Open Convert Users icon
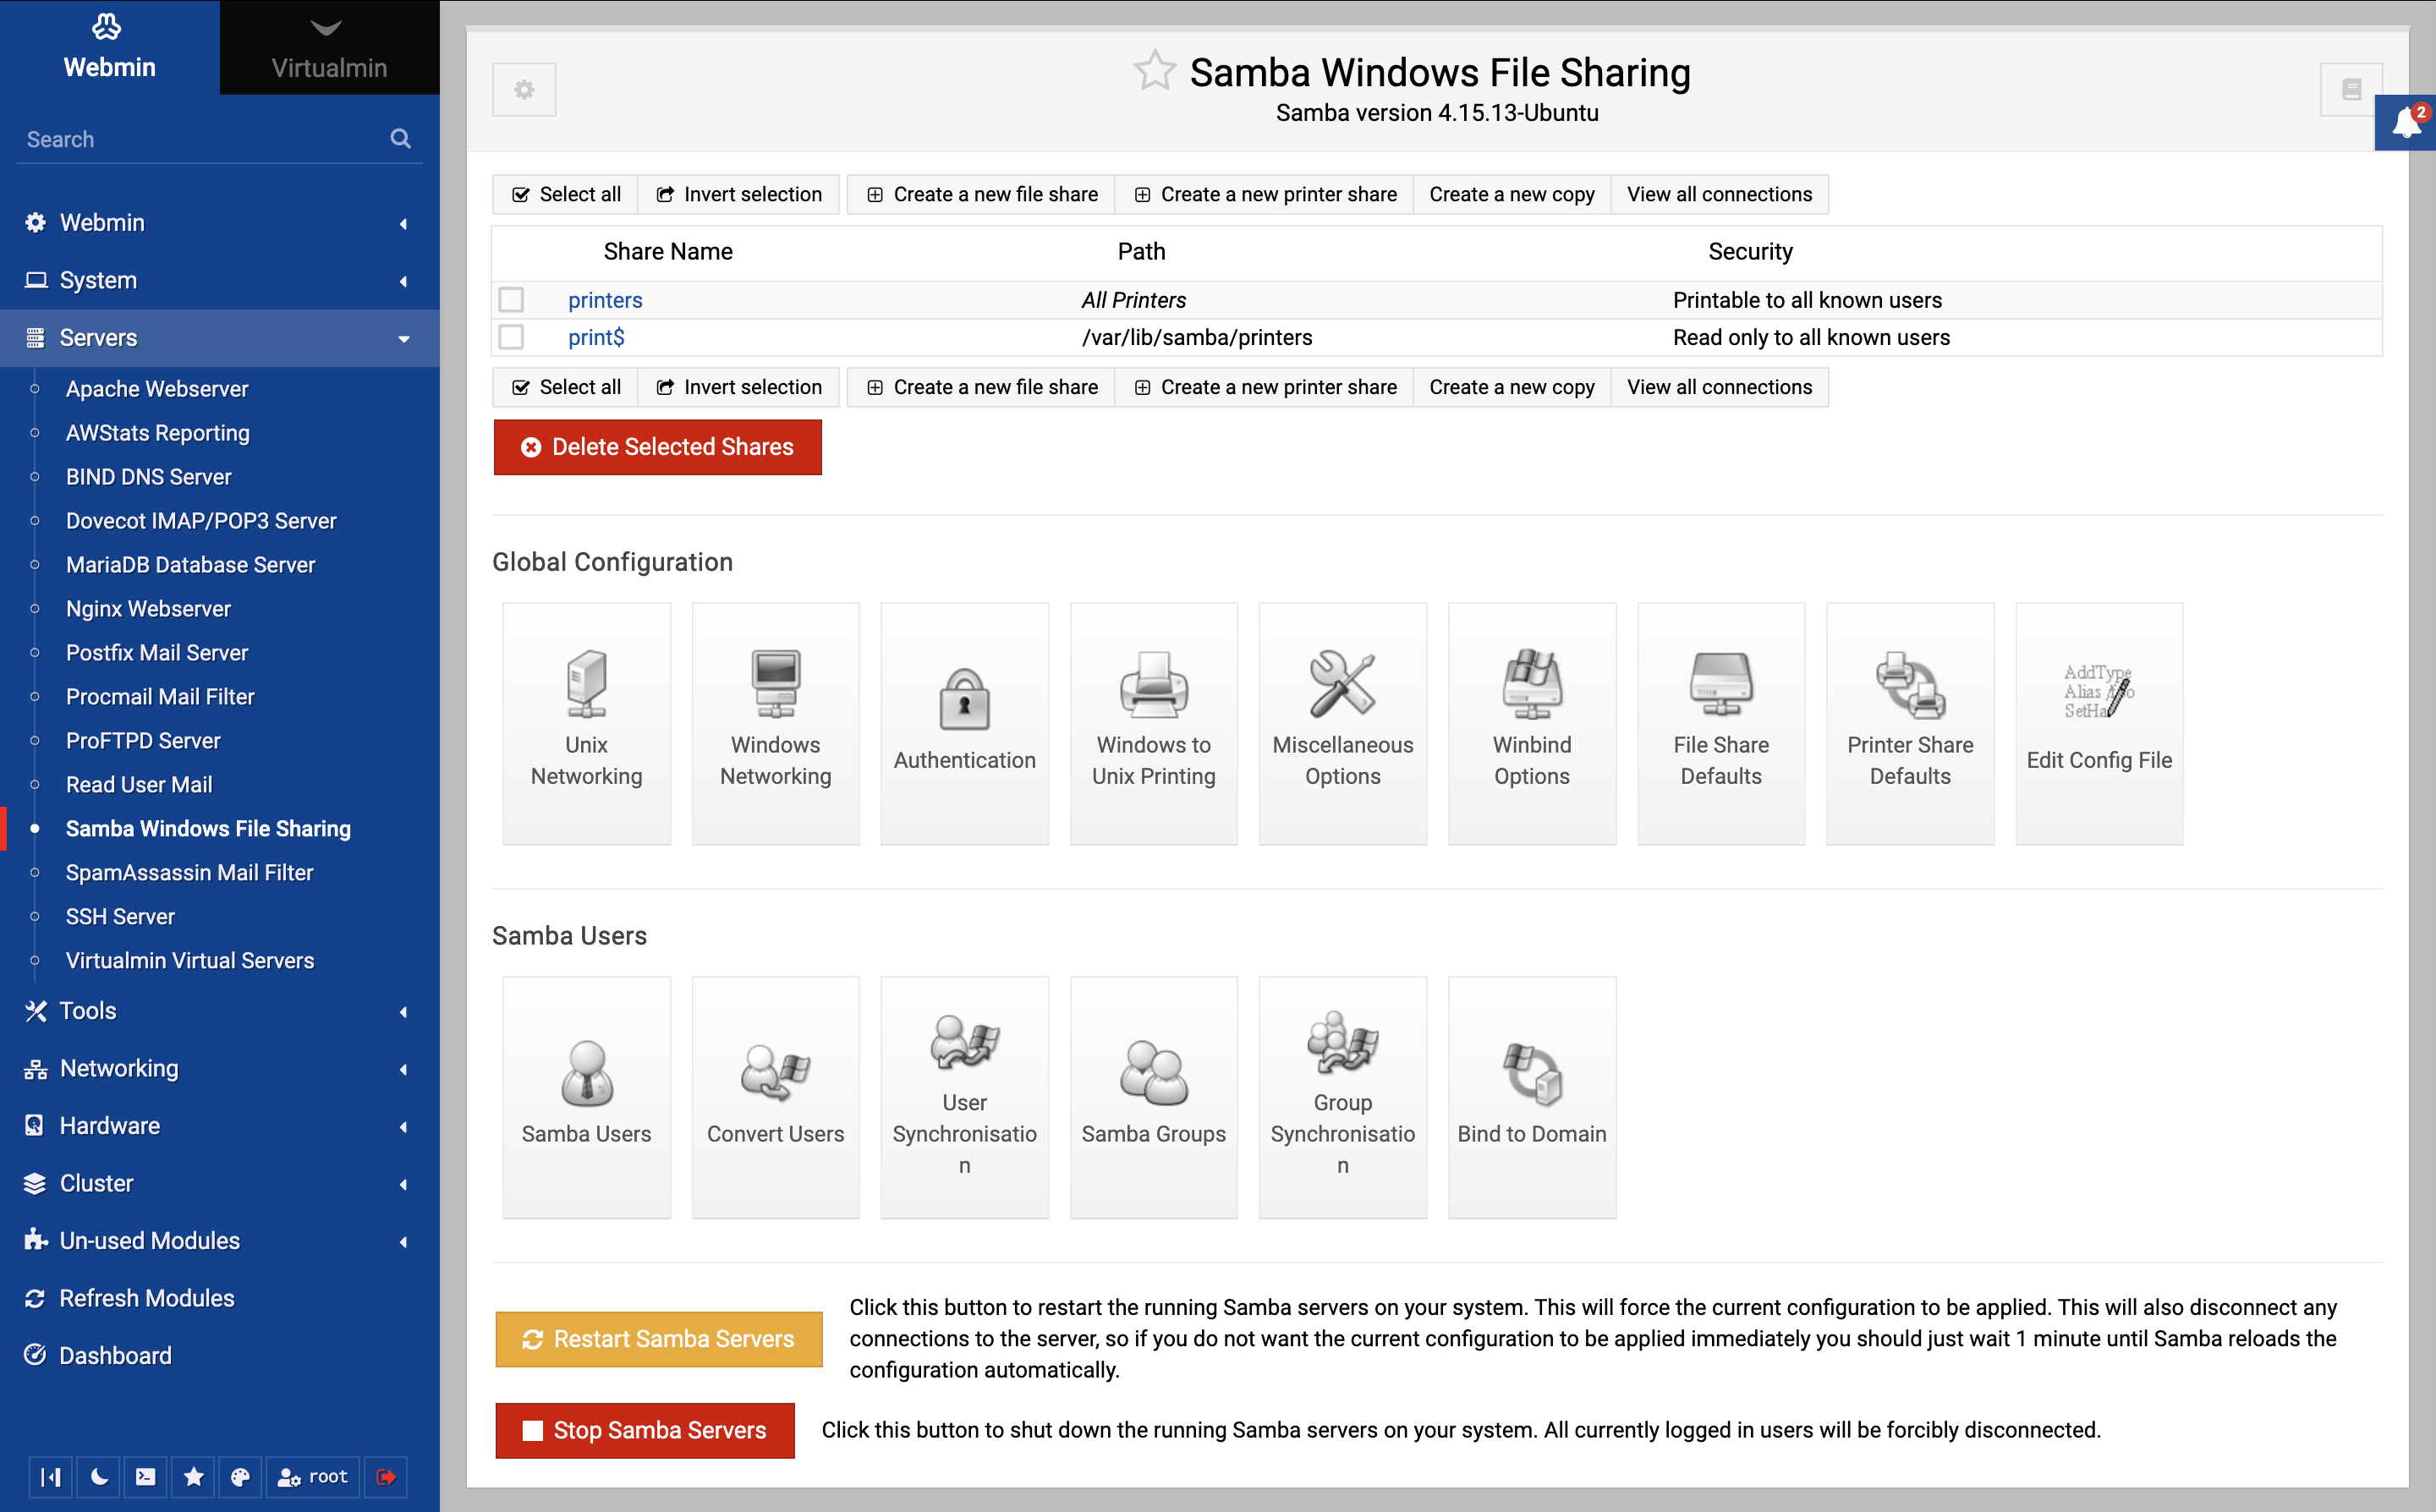 (x=775, y=1097)
